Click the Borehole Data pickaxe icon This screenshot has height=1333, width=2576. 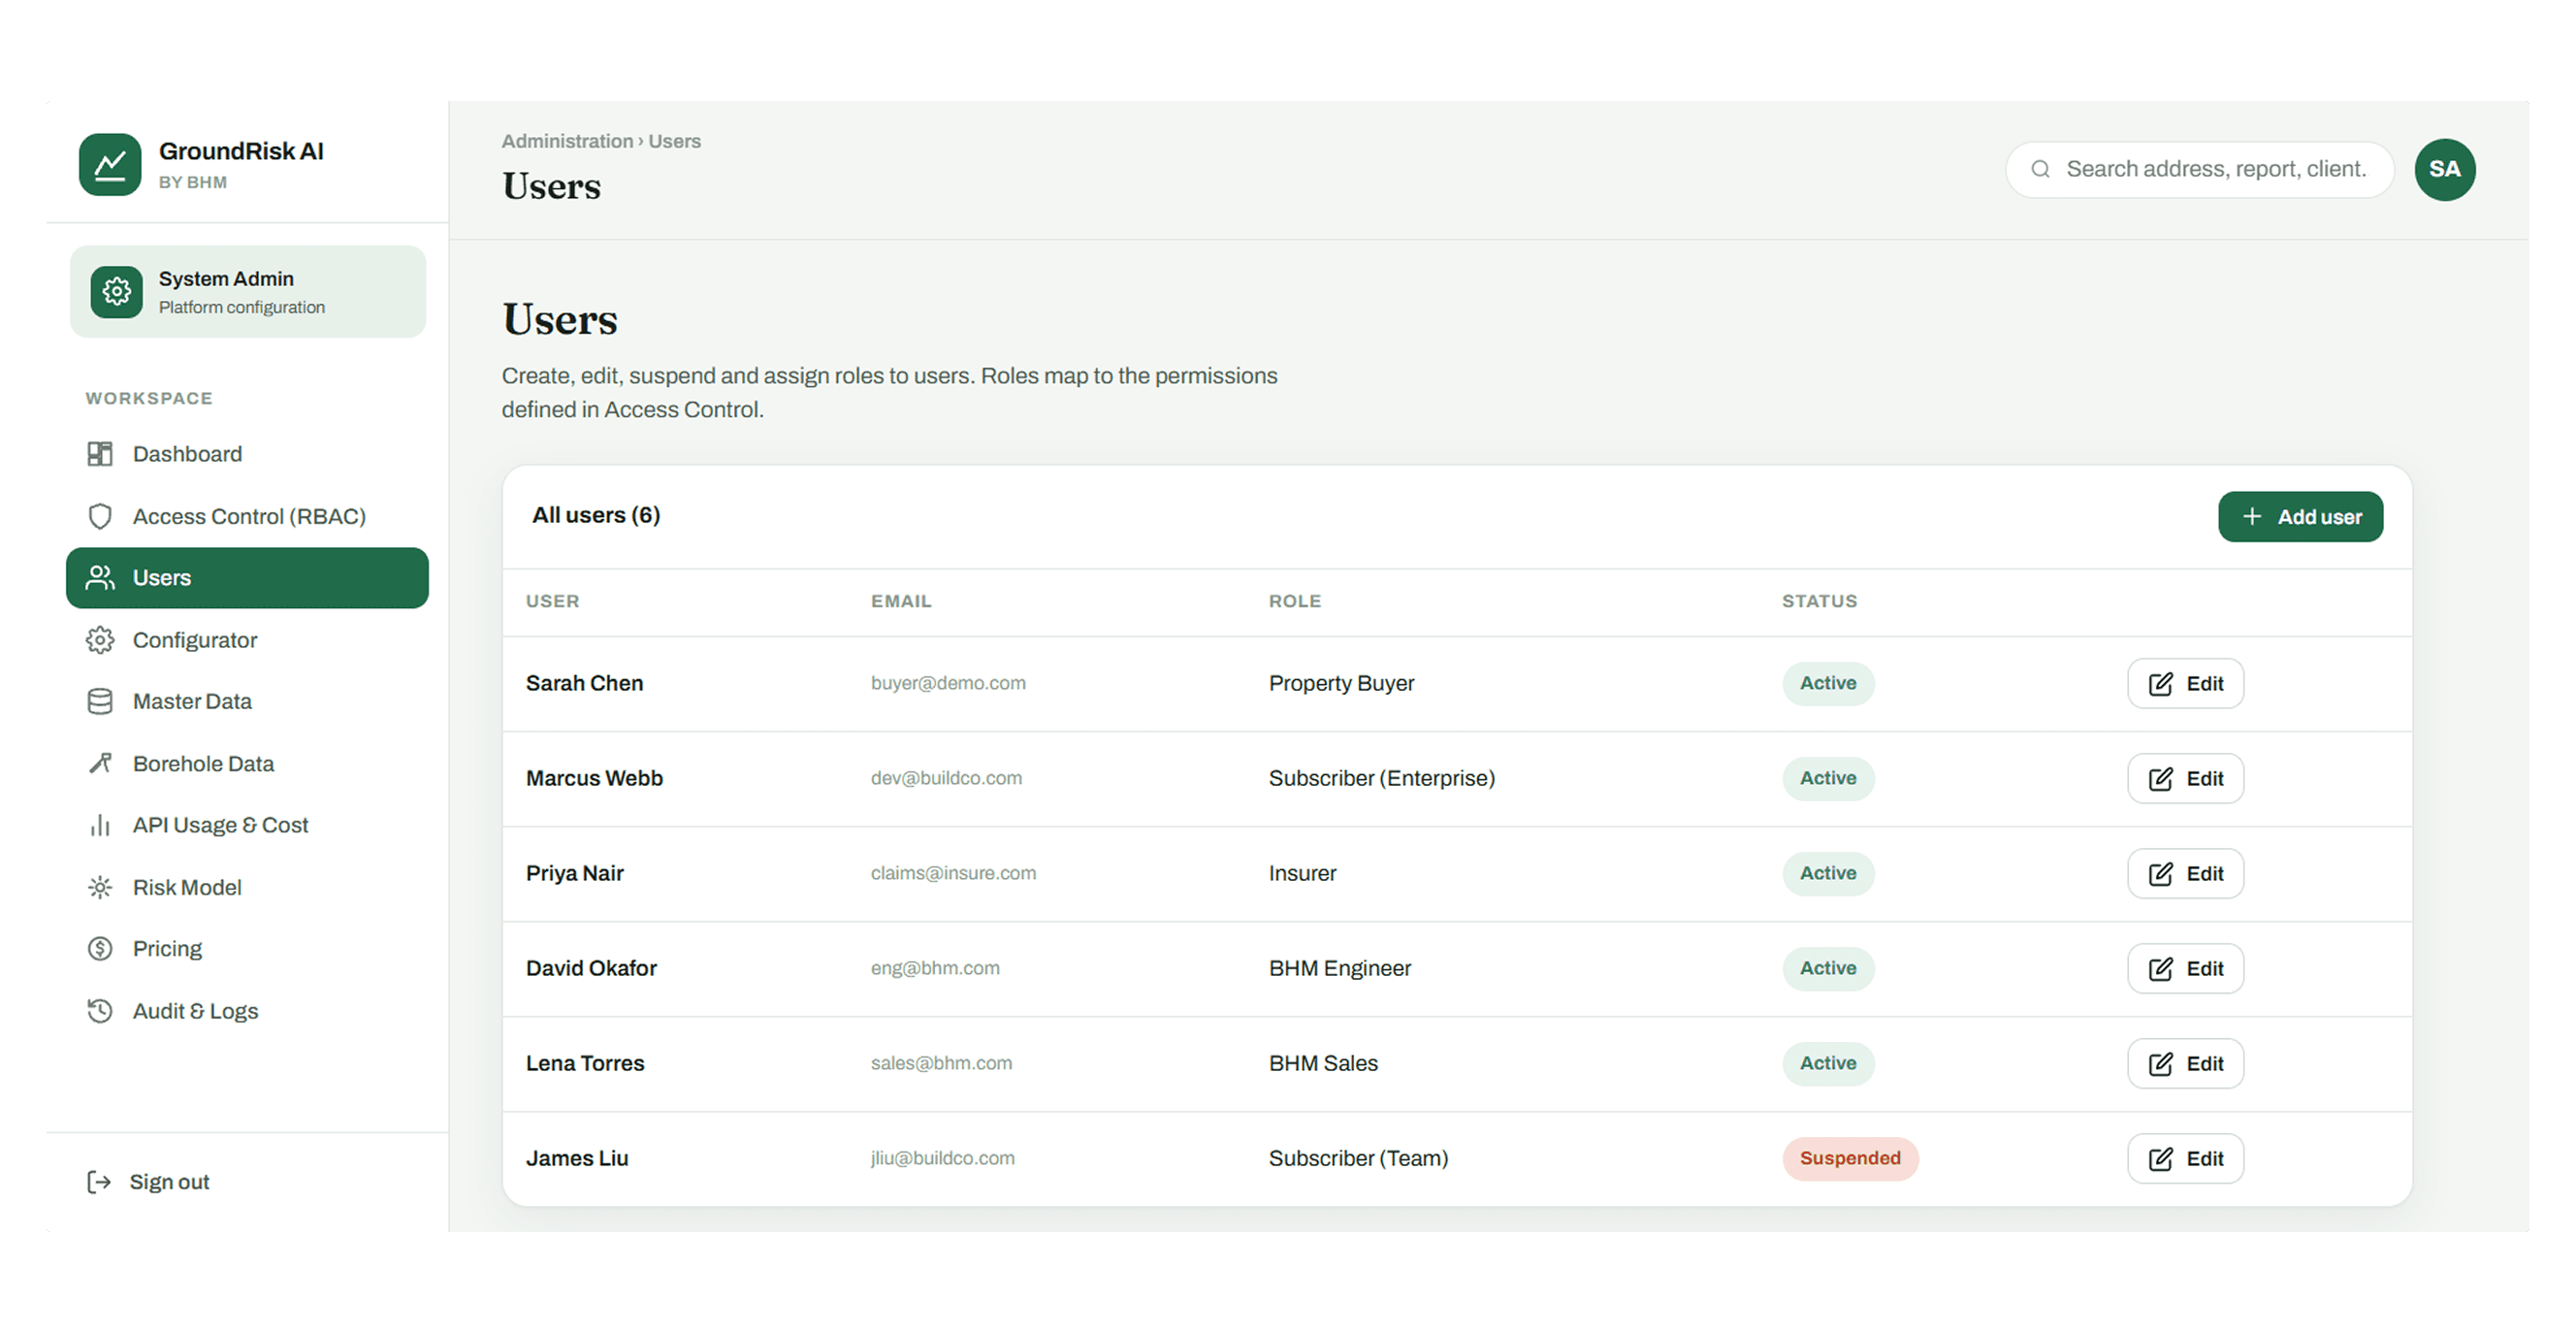coord(100,764)
